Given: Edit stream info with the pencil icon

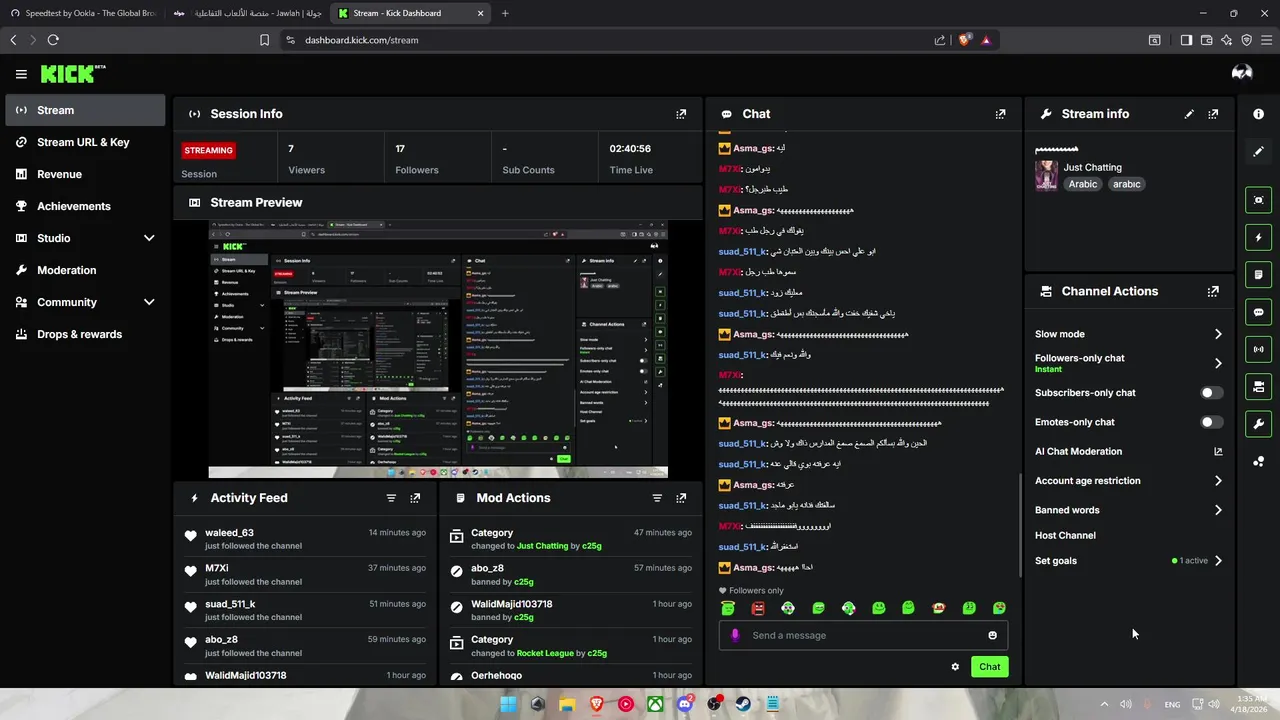Looking at the screenshot, I should point(1189,114).
